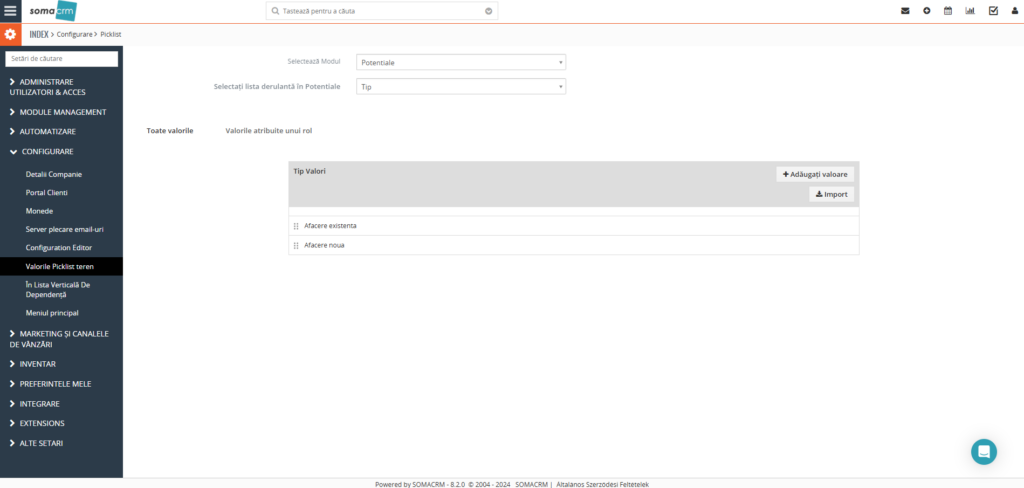Click Picklist breadcrumb

(111, 33)
